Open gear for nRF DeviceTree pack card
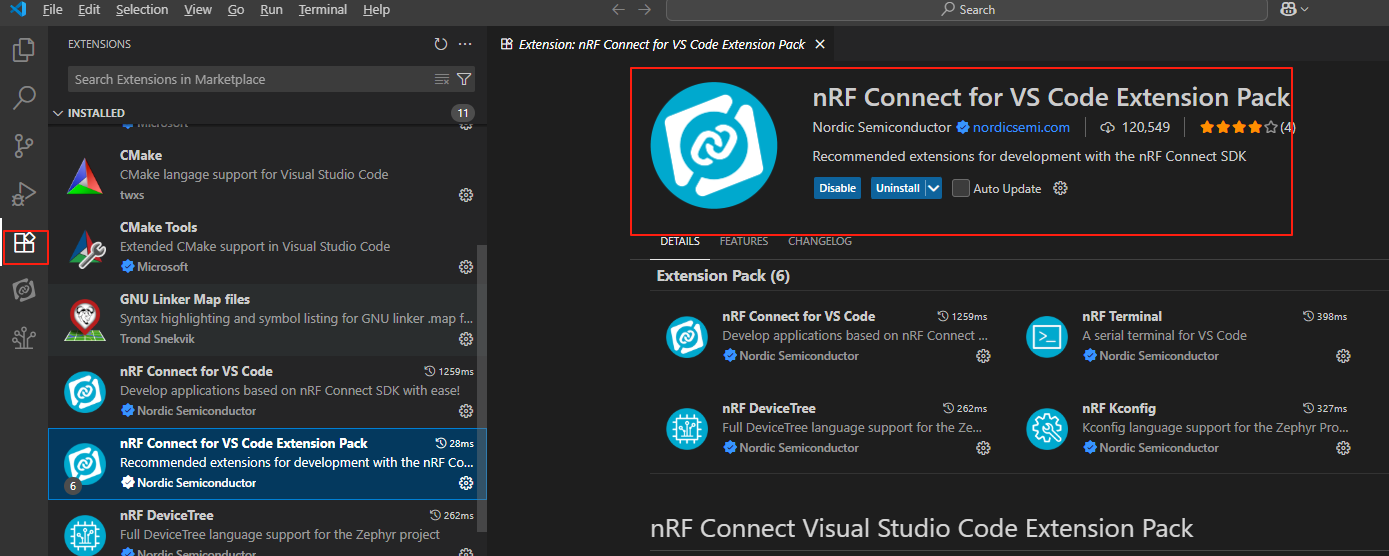This screenshot has height=556, width=1389. pos(984,448)
